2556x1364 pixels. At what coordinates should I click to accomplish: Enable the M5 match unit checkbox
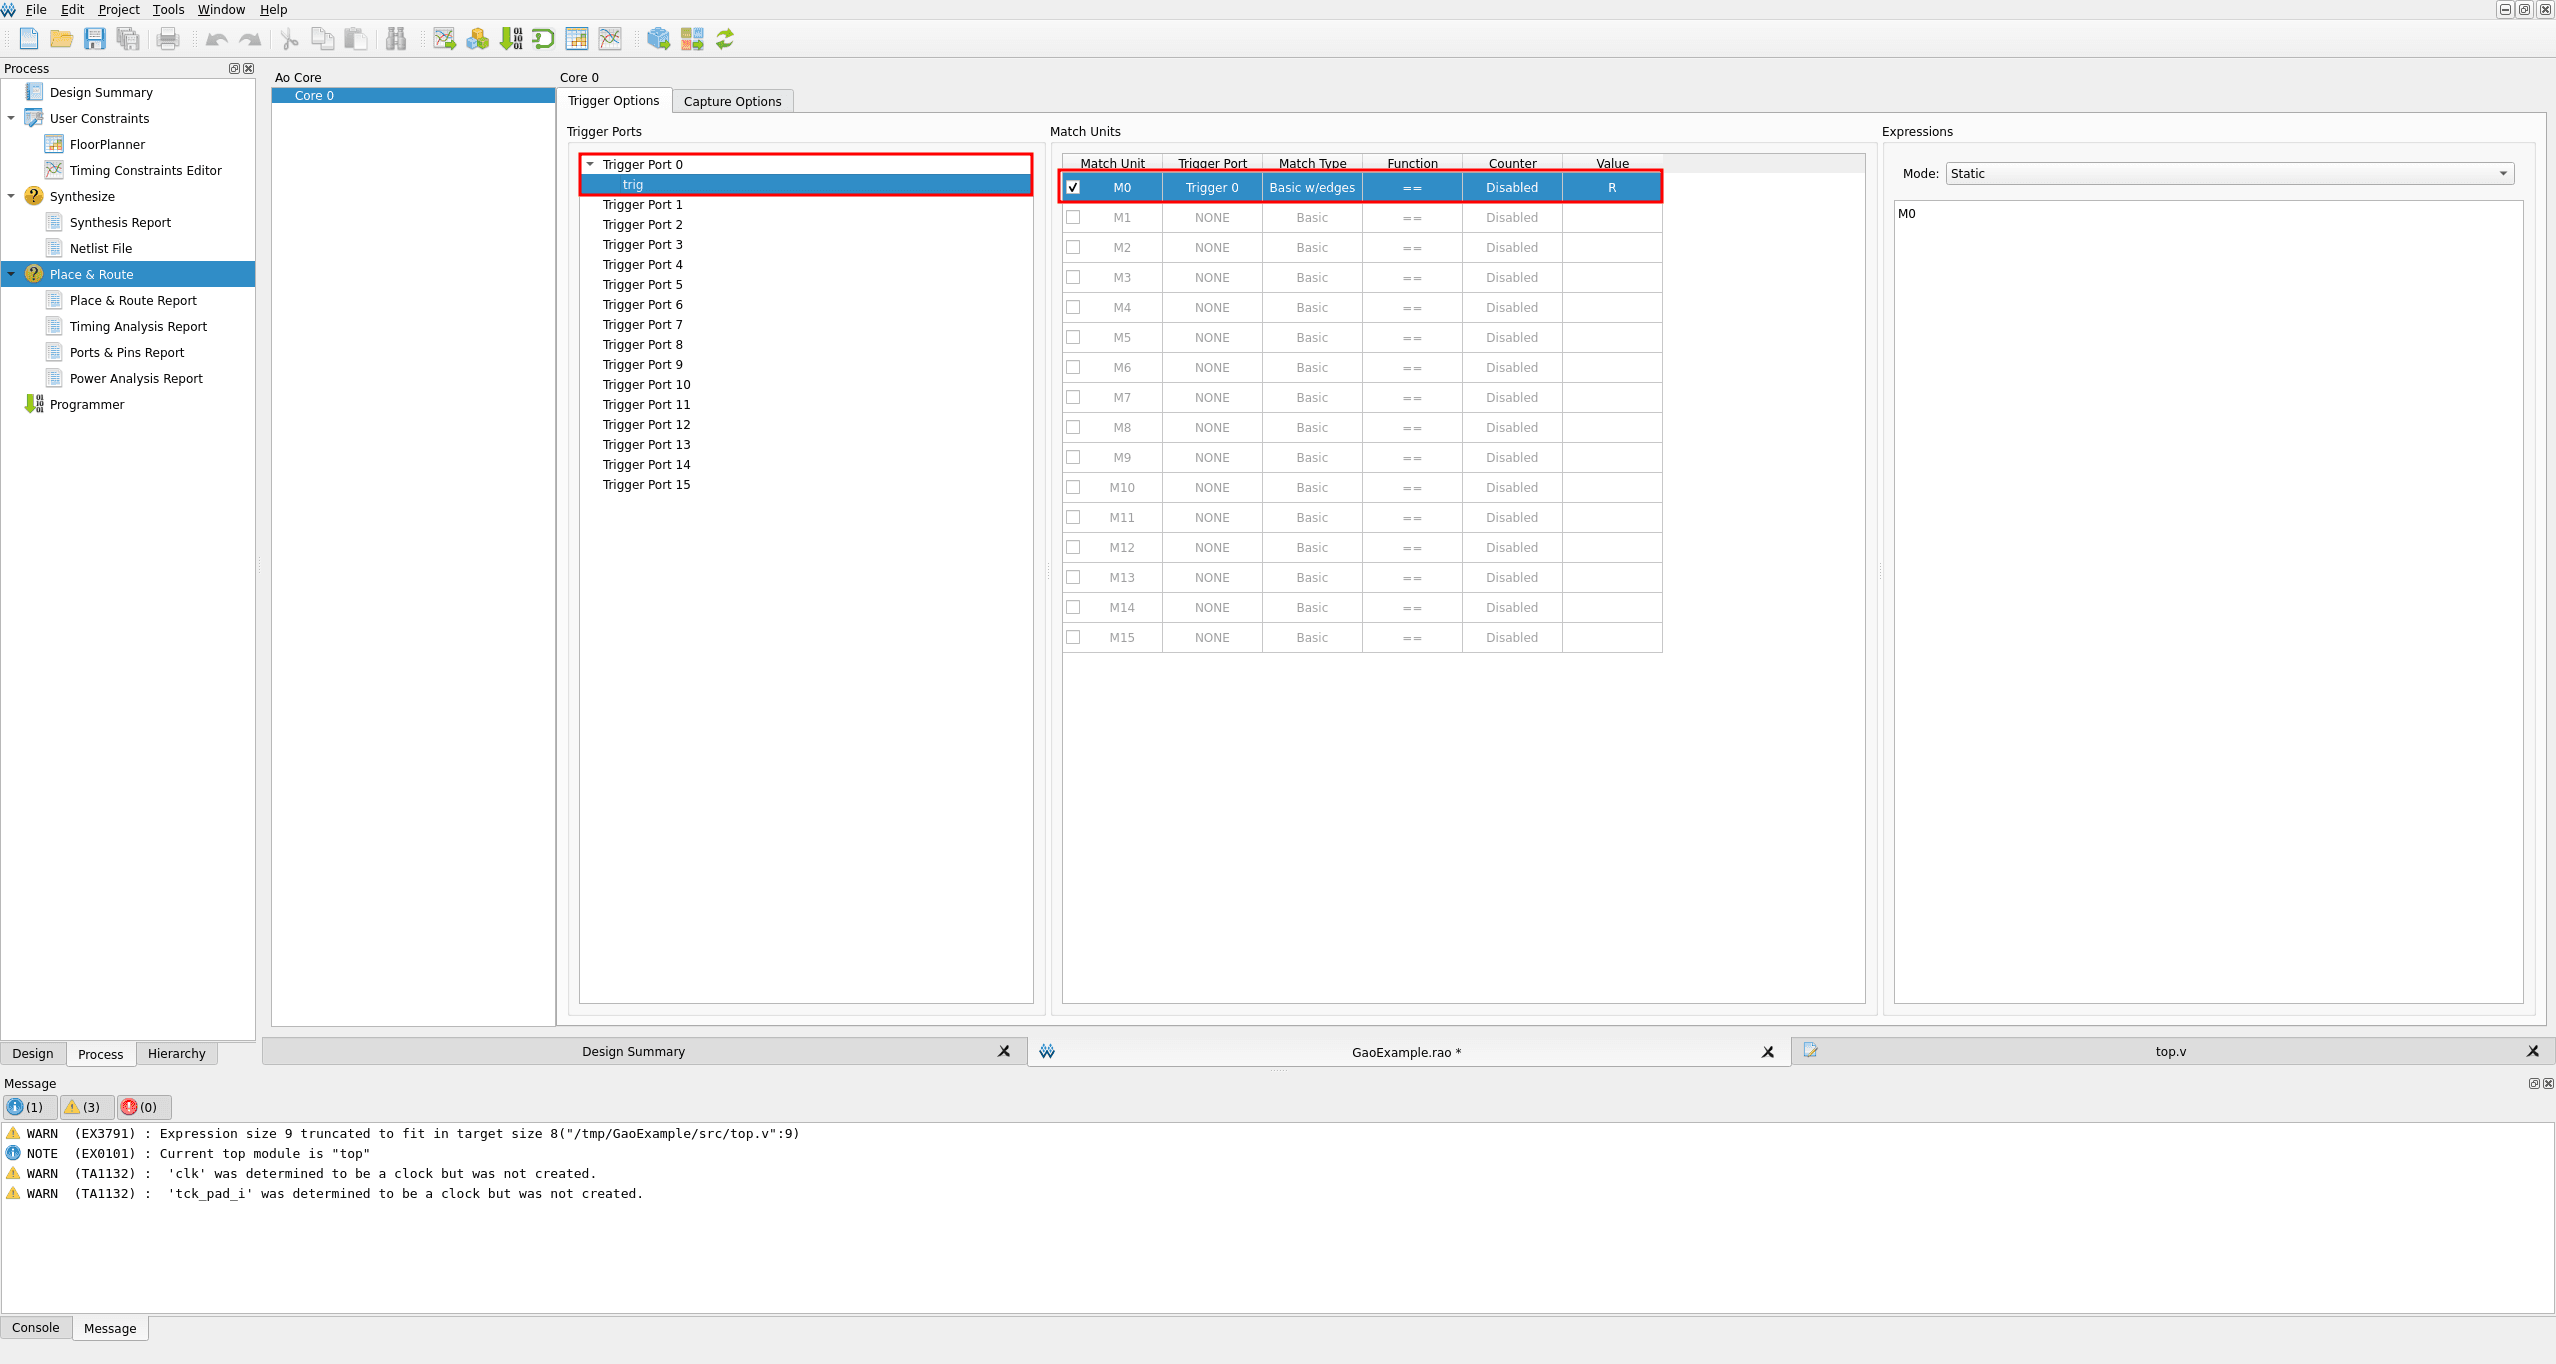pos(1073,337)
